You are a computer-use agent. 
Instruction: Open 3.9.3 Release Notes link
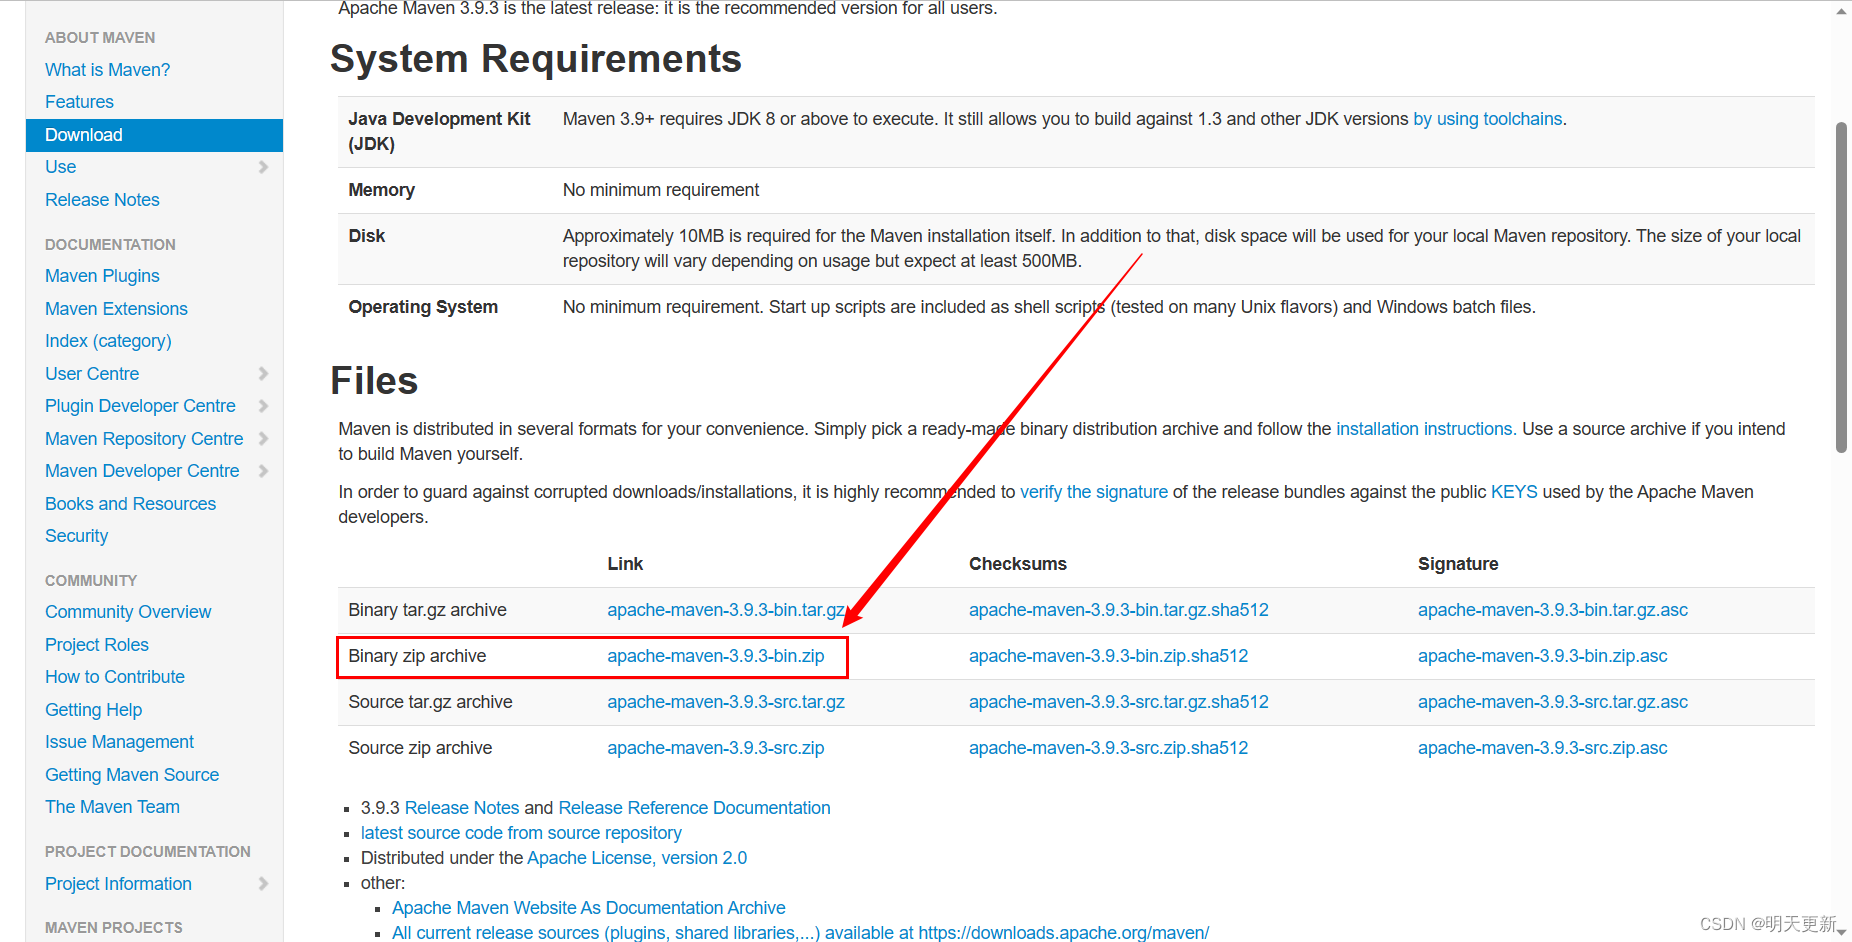click(462, 808)
